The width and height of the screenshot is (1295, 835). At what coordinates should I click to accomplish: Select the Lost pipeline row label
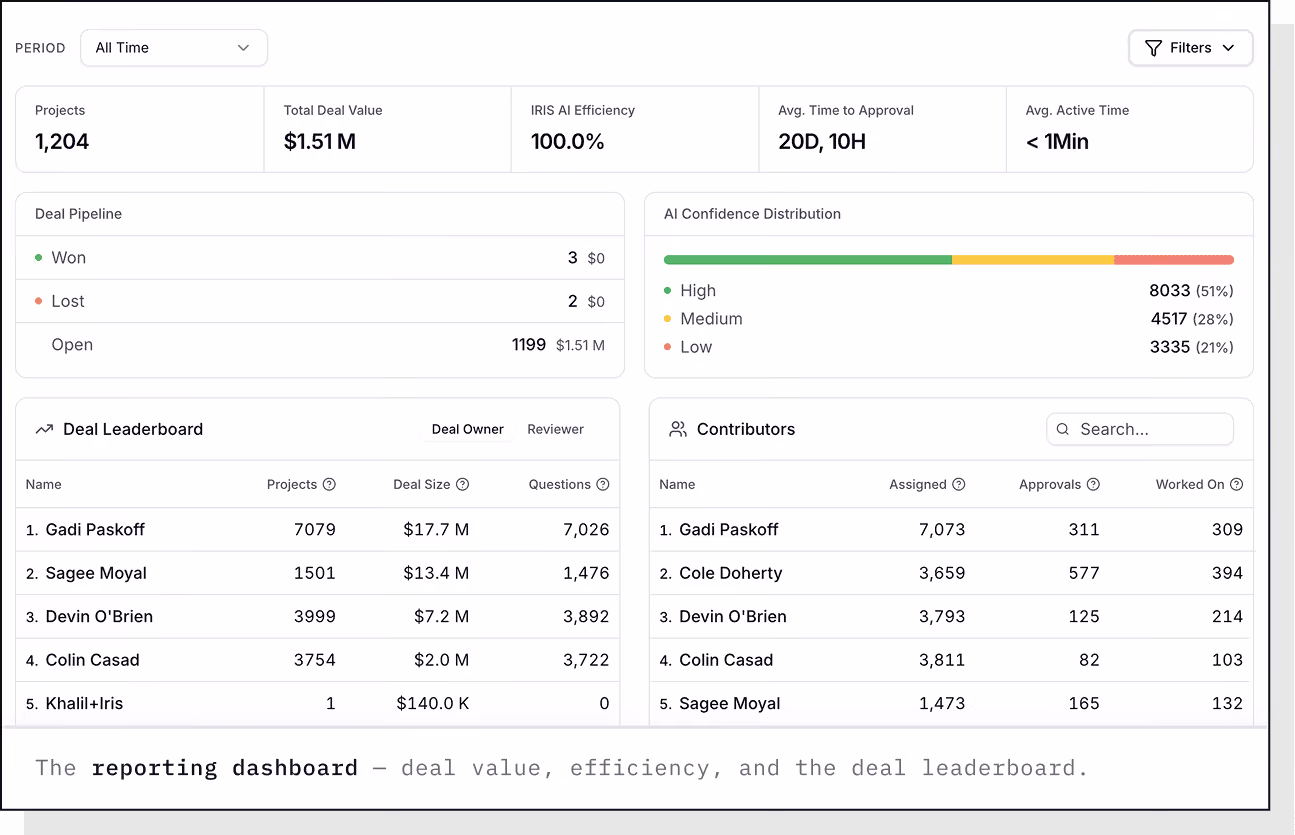pos(68,301)
